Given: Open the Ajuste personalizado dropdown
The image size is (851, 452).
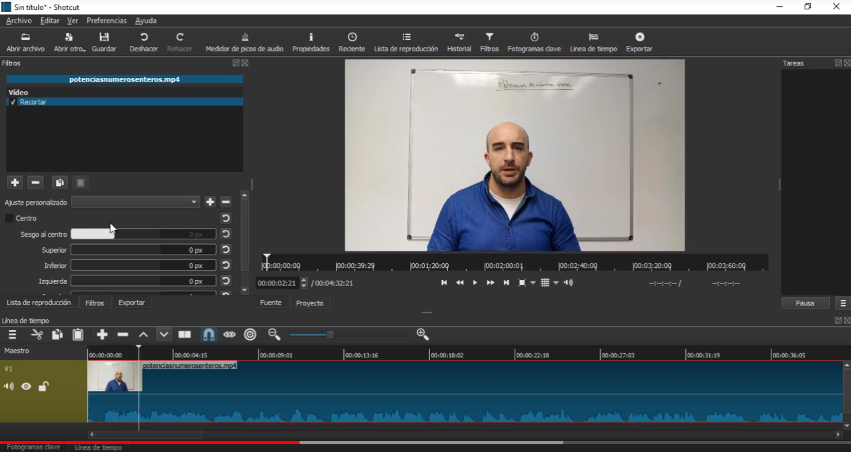Looking at the screenshot, I should pyautogui.click(x=136, y=202).
